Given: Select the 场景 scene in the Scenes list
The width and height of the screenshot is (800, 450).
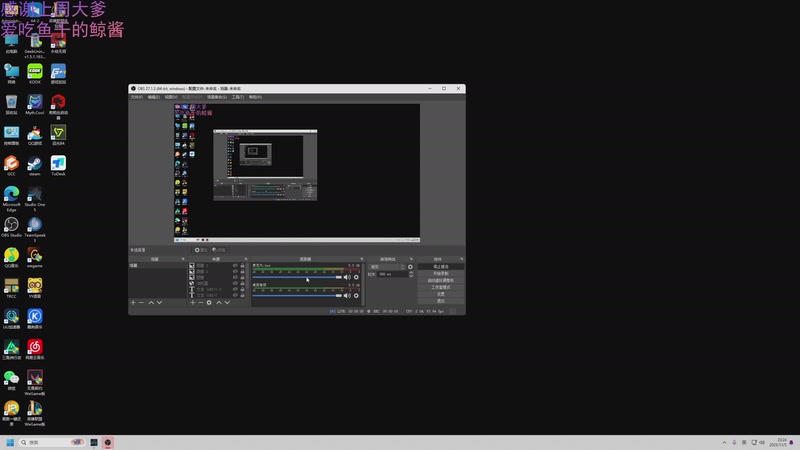Looking at the screenshot, I should pos(158,265).
